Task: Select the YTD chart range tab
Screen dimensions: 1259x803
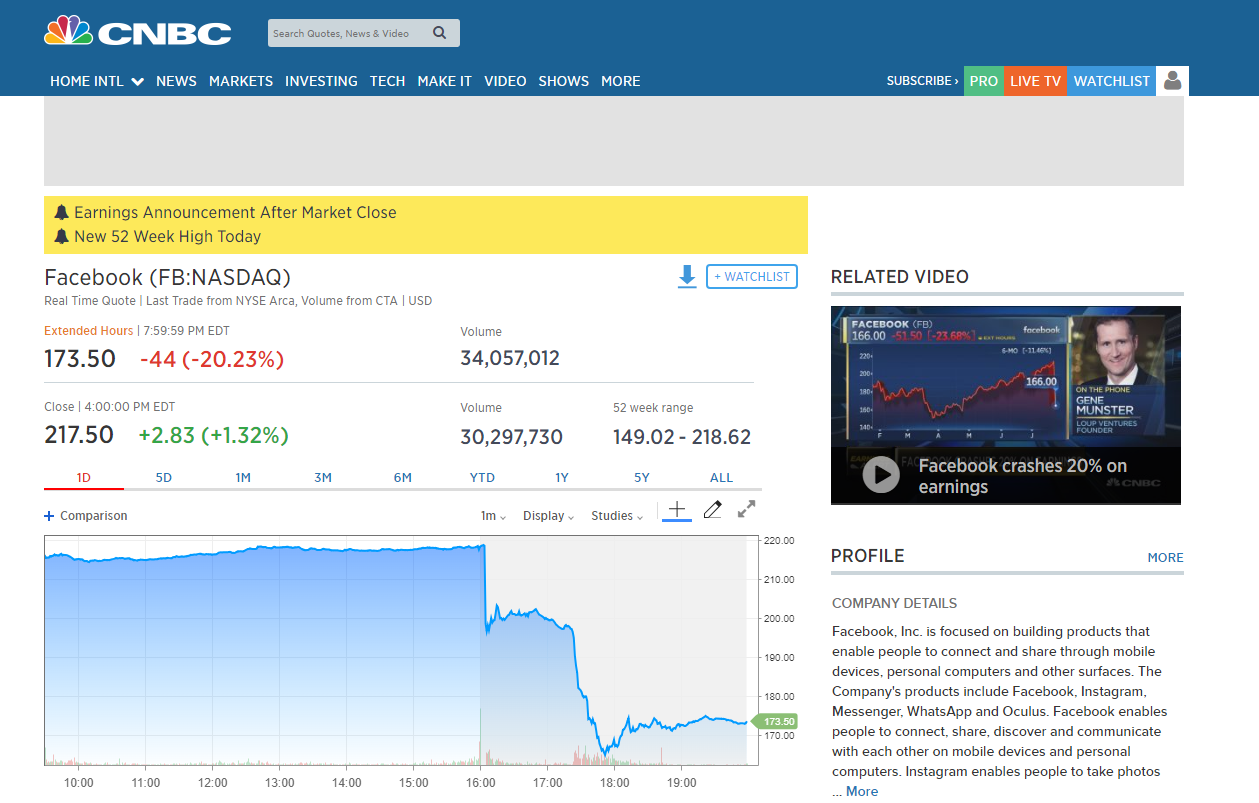Action: (x=482, y=478)
